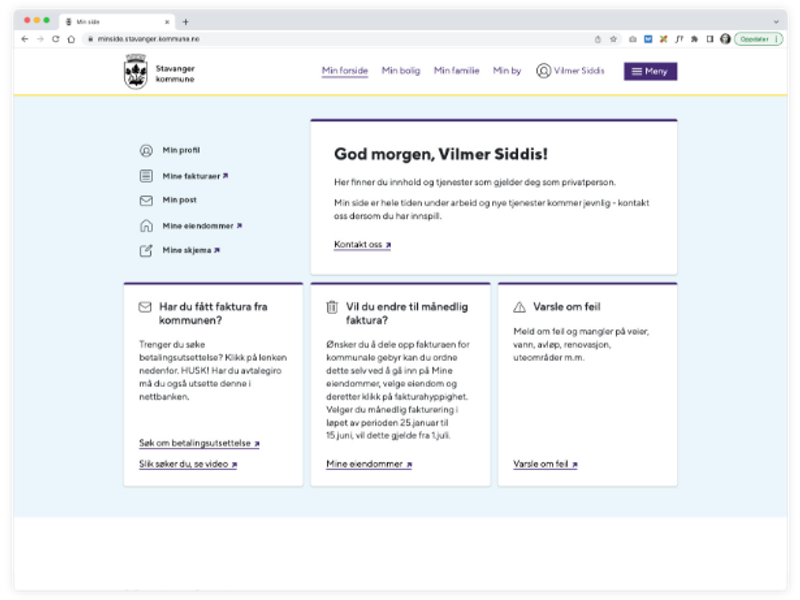
Task: Click the Stavanger kommune crest logo
Action: 136,71
